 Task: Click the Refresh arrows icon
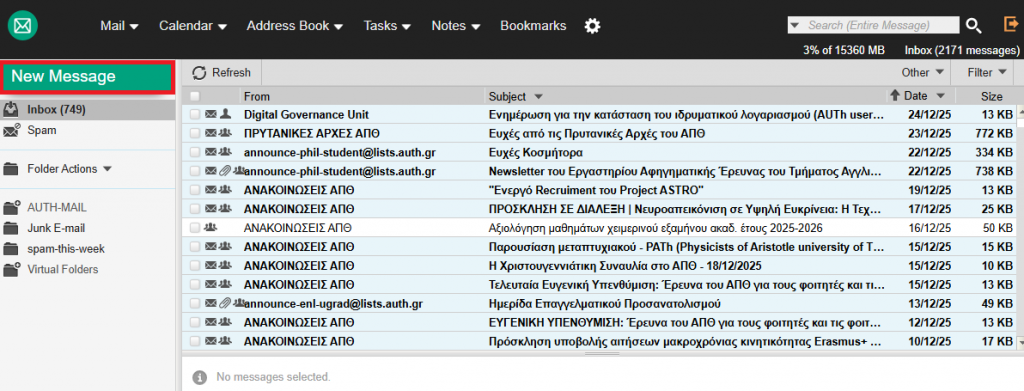click(199, 72)
